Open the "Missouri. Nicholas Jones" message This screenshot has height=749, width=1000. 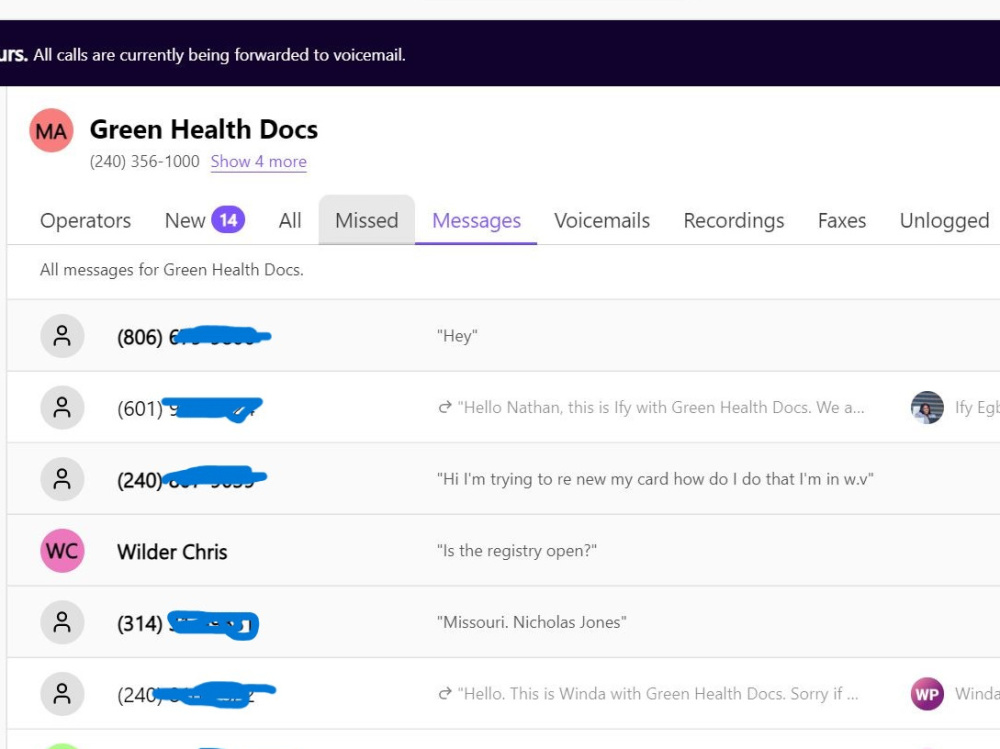pyautogui.click(x=531, y=622)
